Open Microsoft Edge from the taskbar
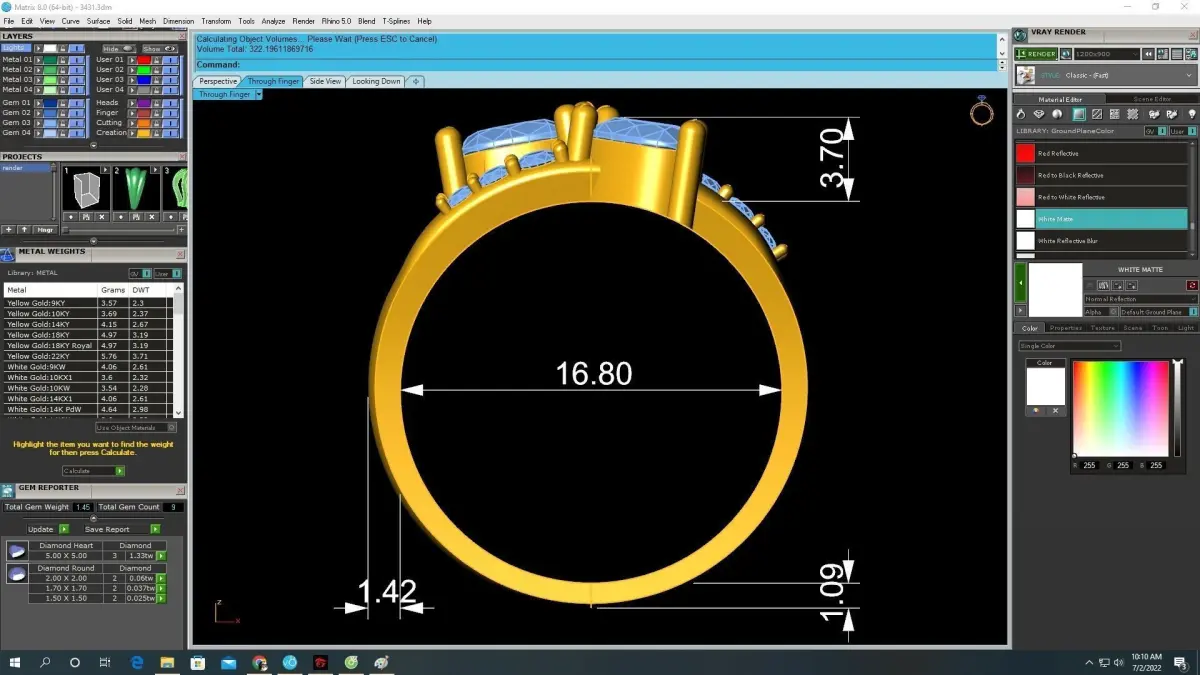This screenshot has width=1200, height=675. coord(137,662)
